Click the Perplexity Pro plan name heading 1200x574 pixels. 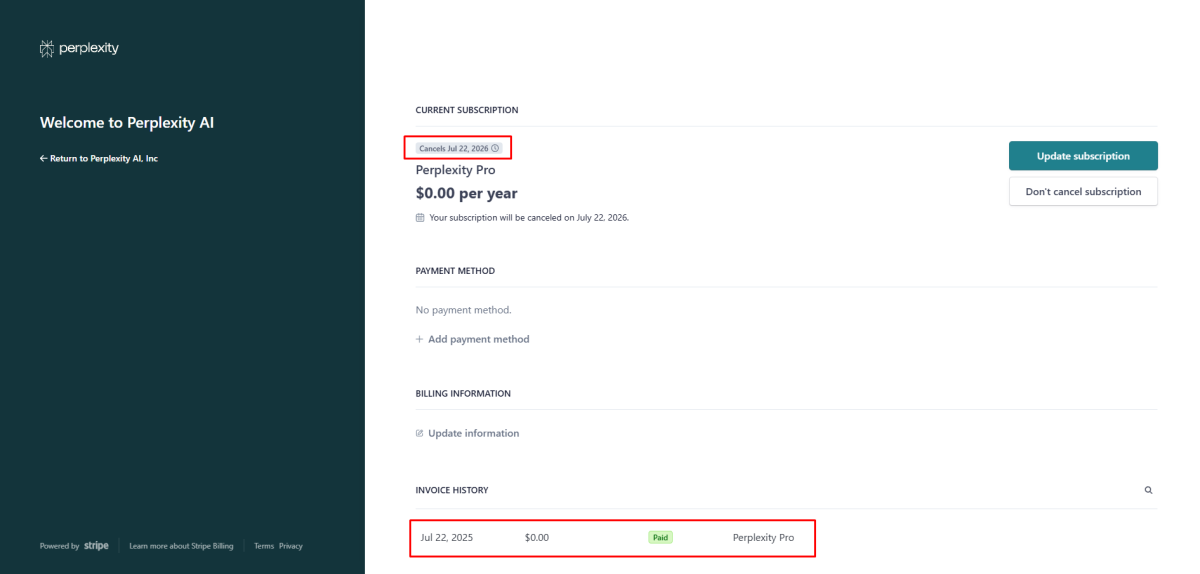coord(456,170)
